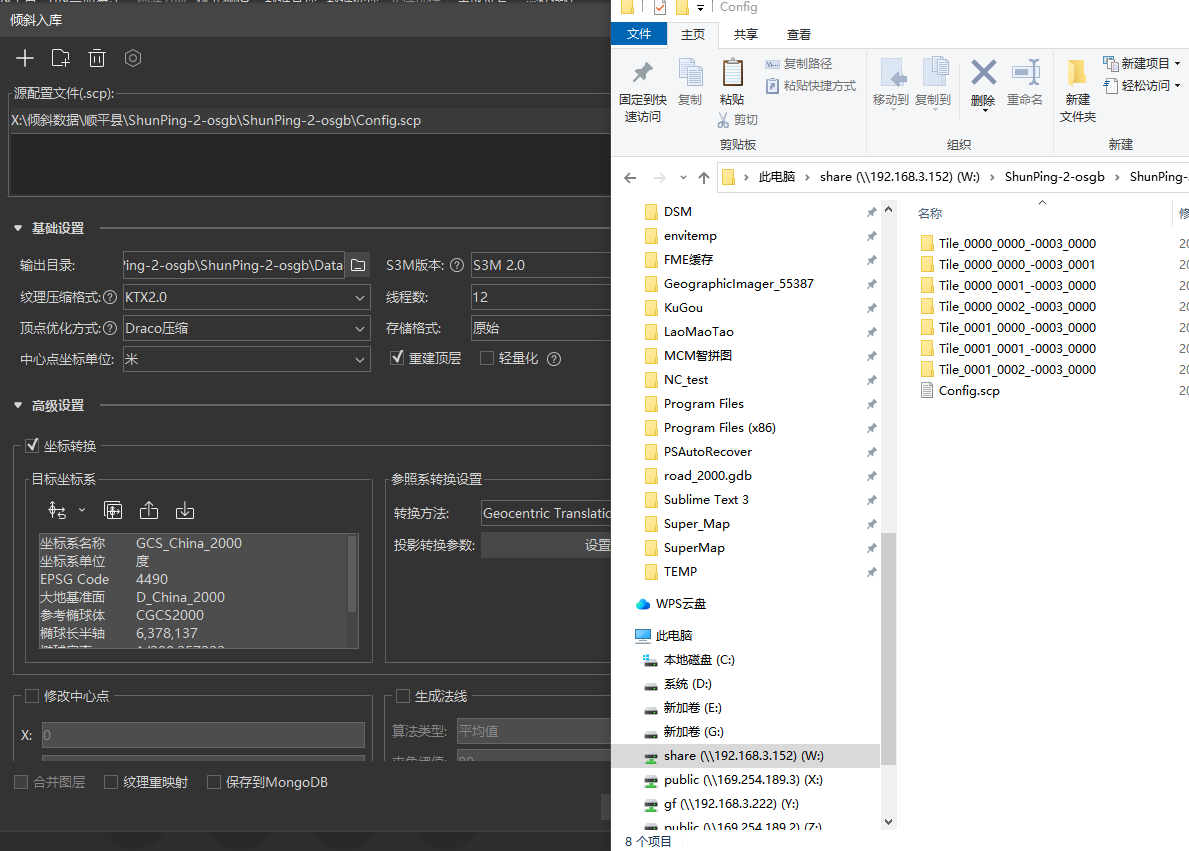This screenshot has height=851, width=1189.
Task: Enable the 保存到MongoDB checkbox
Action: [214, 782]
